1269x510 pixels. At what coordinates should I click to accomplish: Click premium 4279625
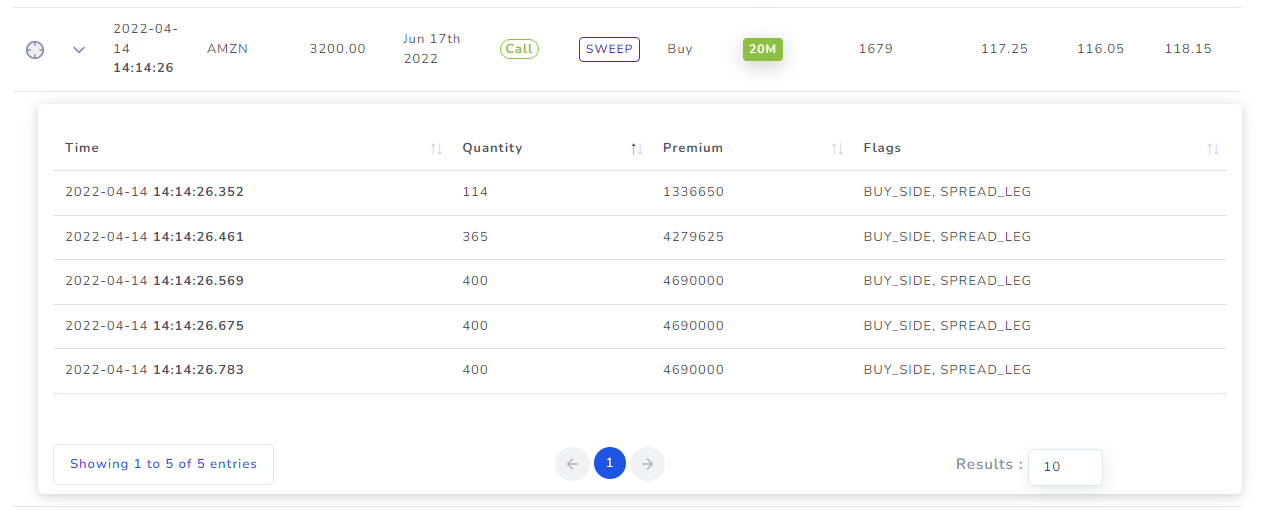pyautogui.click(x=693, y=237)
